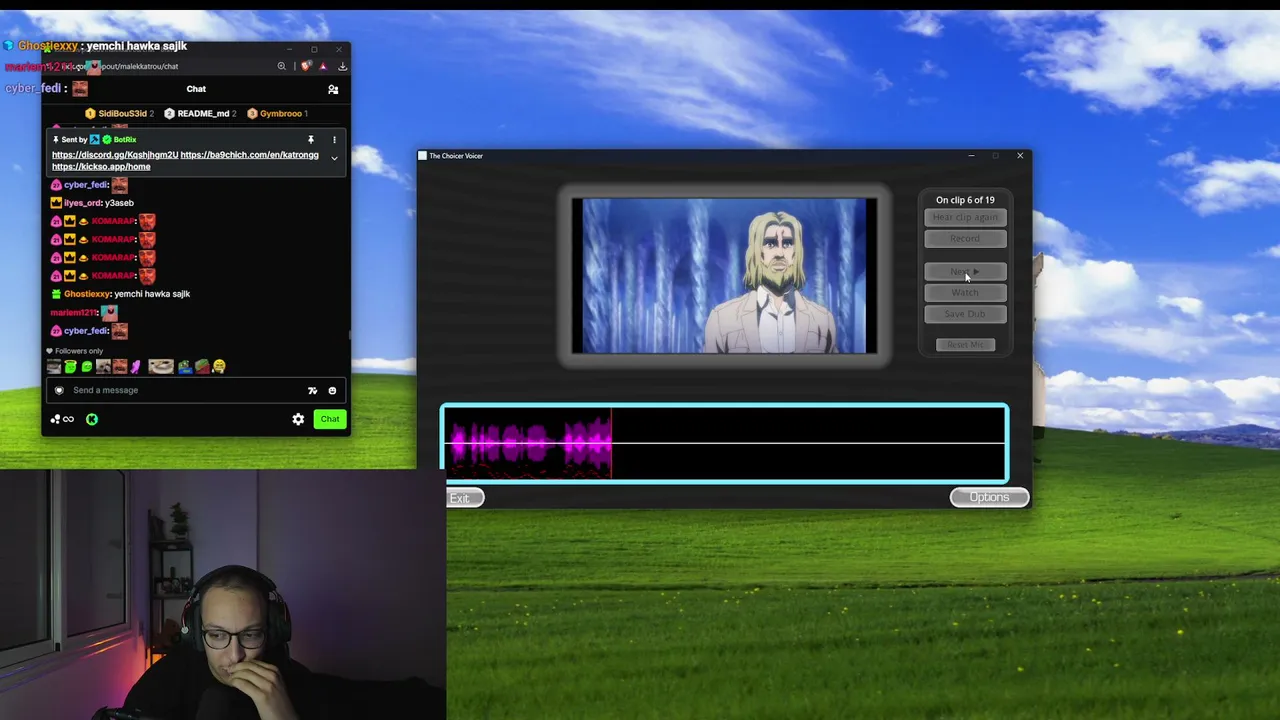Viewport: 1280px width, 720px height.
Task: Open the kickso.app/home link
Action: [x=101, y=167]
